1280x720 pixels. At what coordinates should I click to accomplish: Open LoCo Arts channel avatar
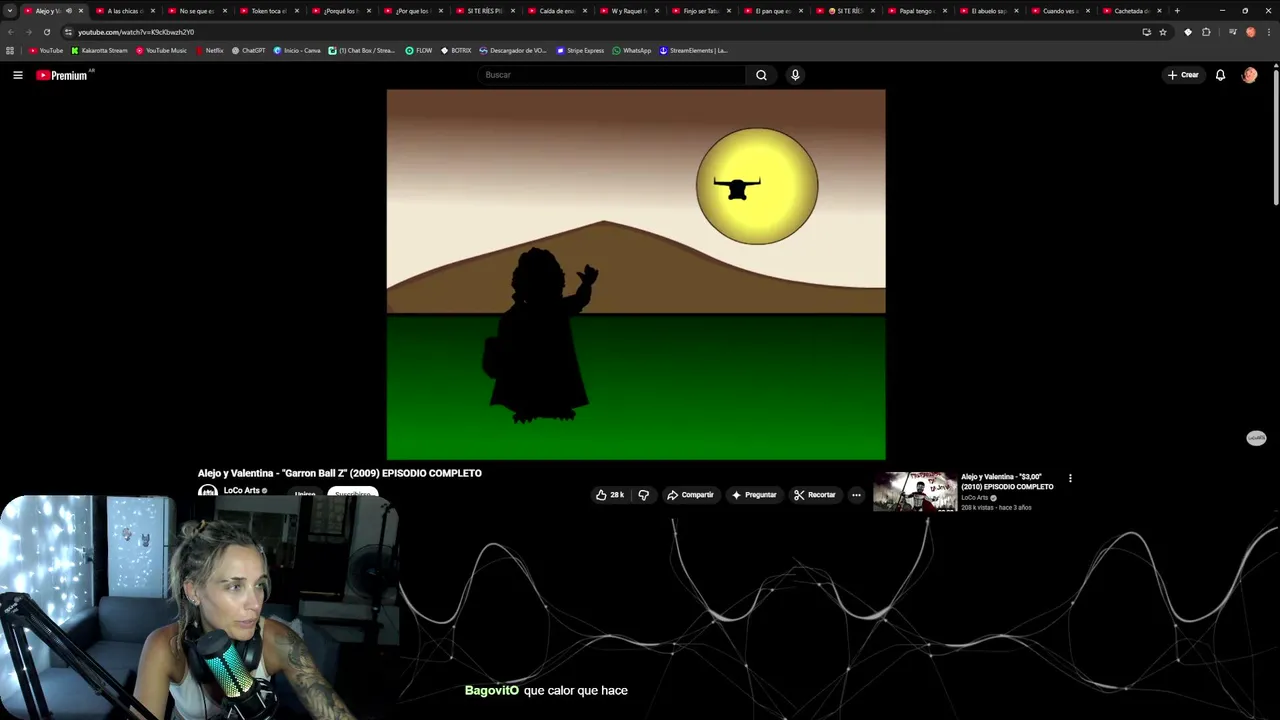208,491
